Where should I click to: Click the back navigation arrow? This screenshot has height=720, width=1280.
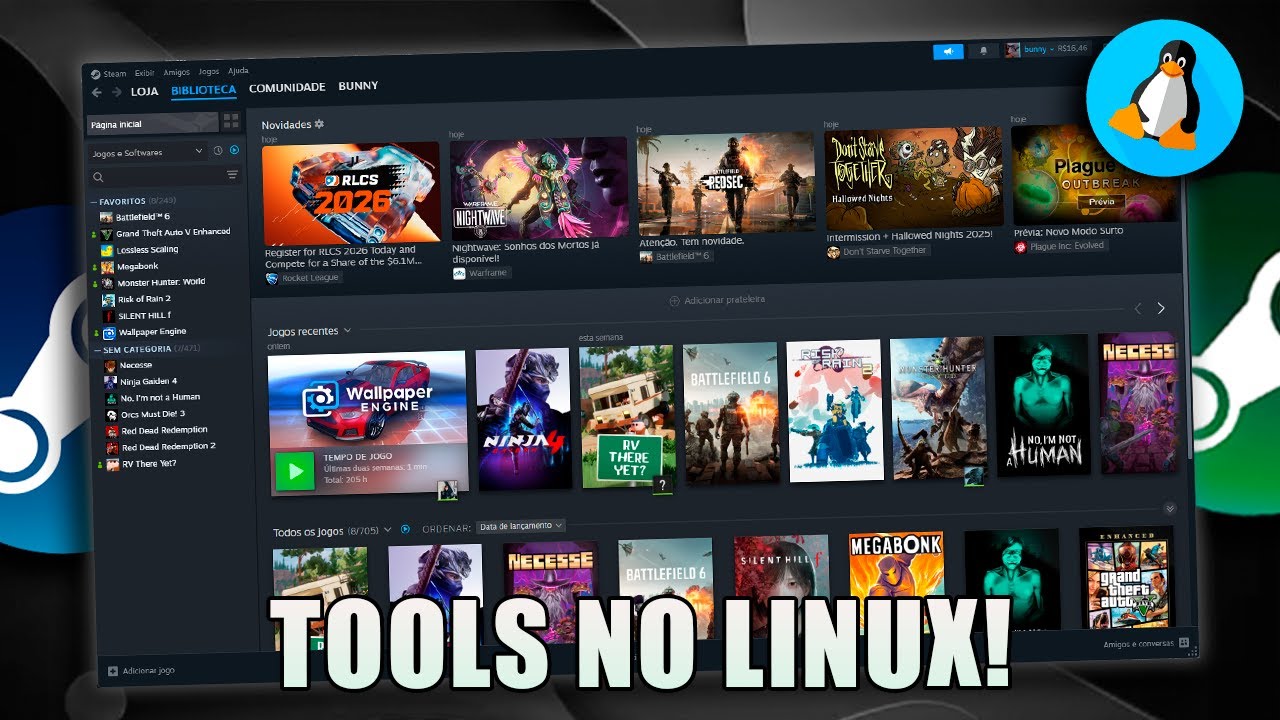97,92
